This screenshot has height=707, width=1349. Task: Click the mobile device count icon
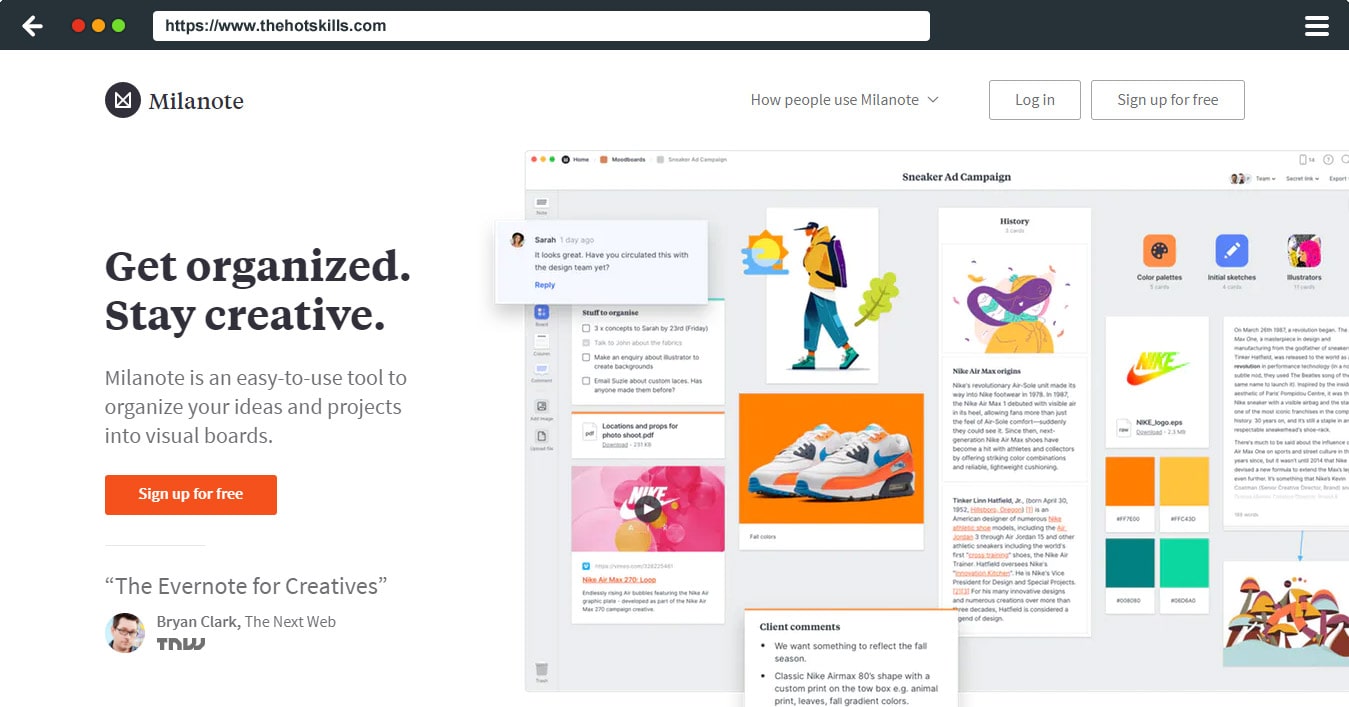click(x=1305, y=160)
